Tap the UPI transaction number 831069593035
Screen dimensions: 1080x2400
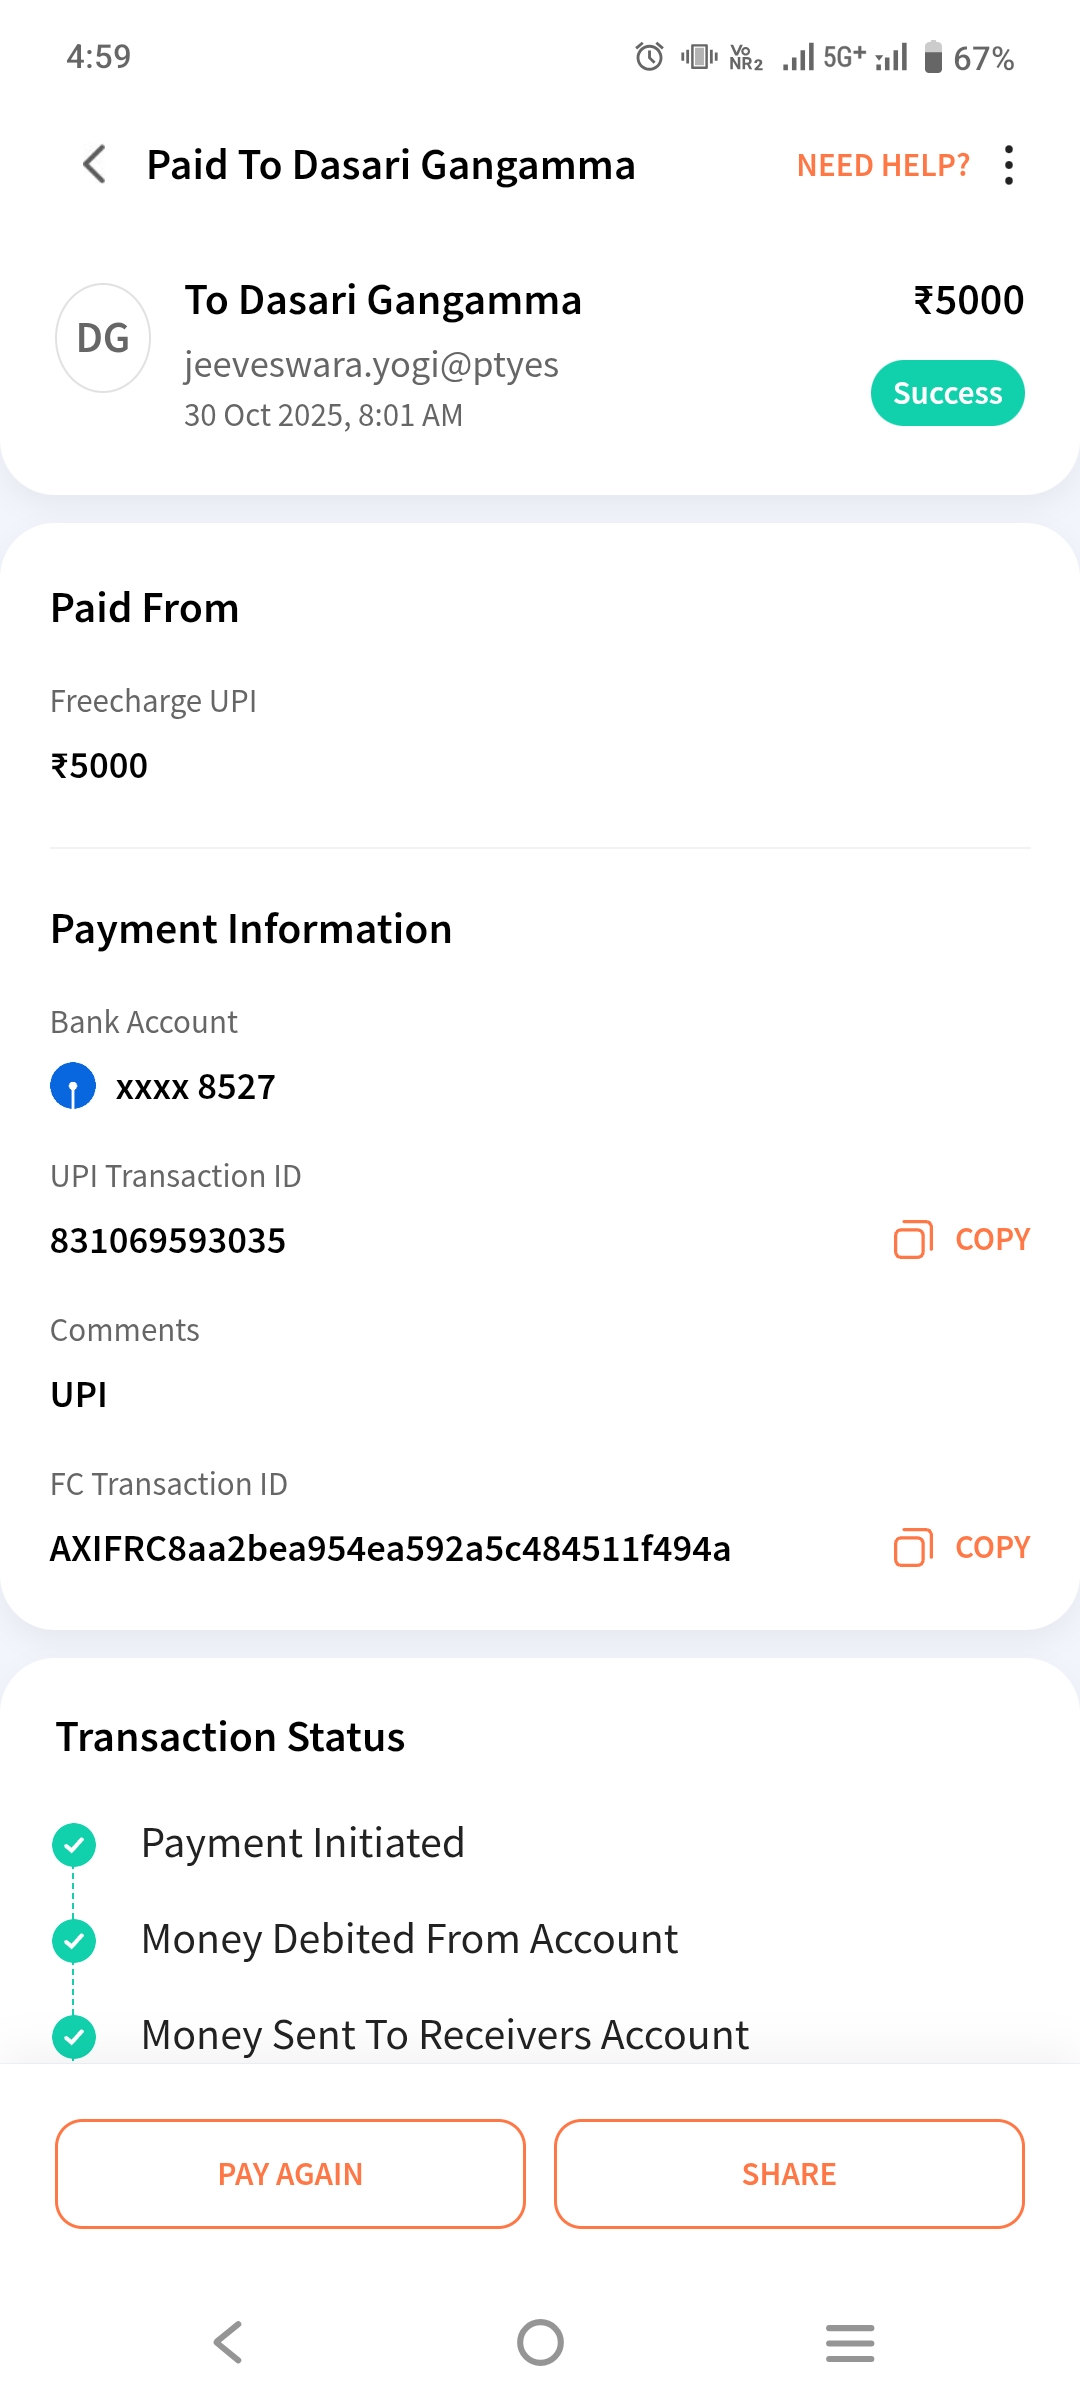(x=168, y=1240)
